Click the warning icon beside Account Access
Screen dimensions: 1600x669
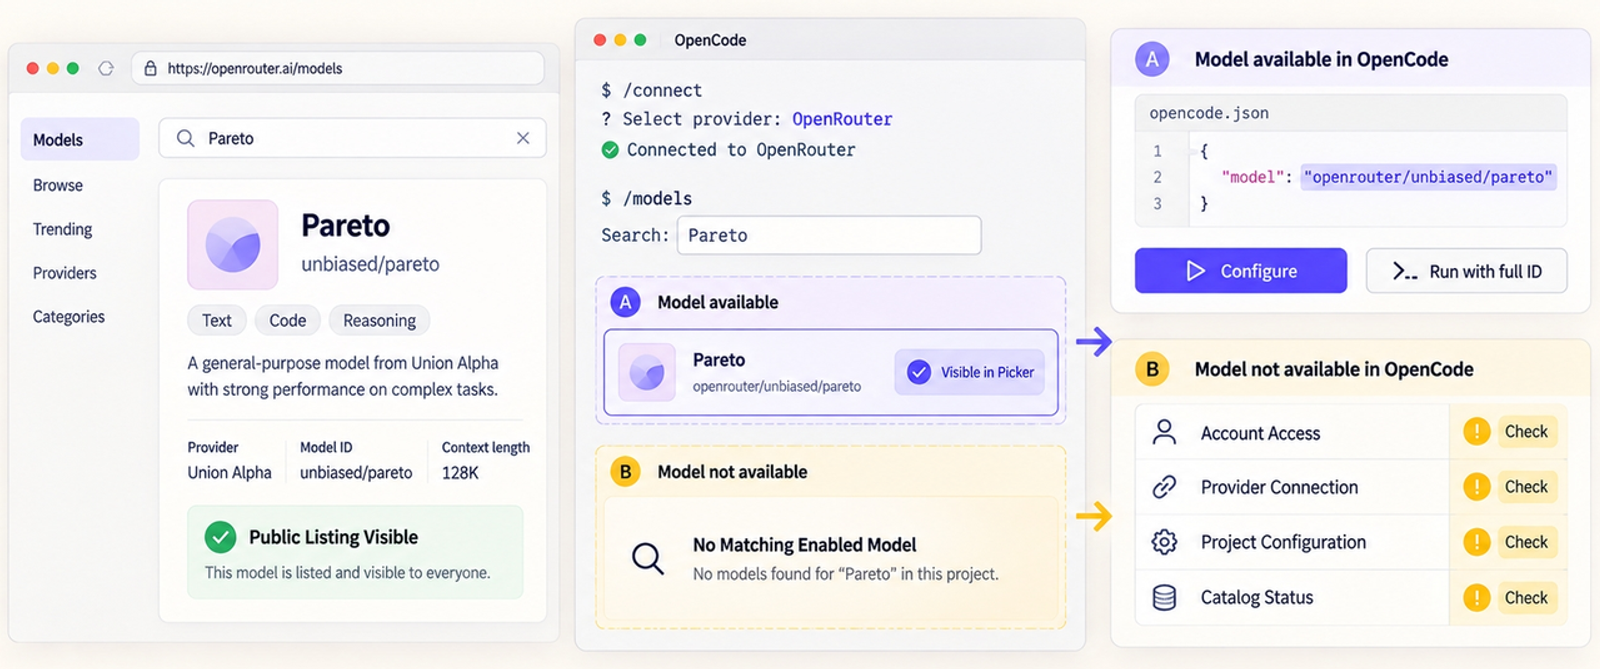[1477, 432]
